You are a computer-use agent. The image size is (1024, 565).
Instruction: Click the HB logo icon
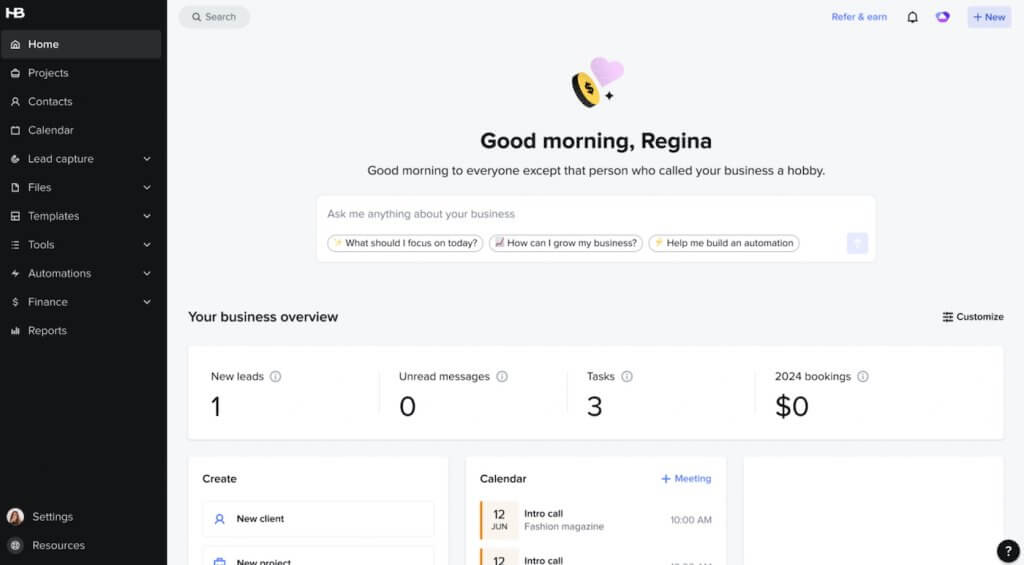(14, 12)
